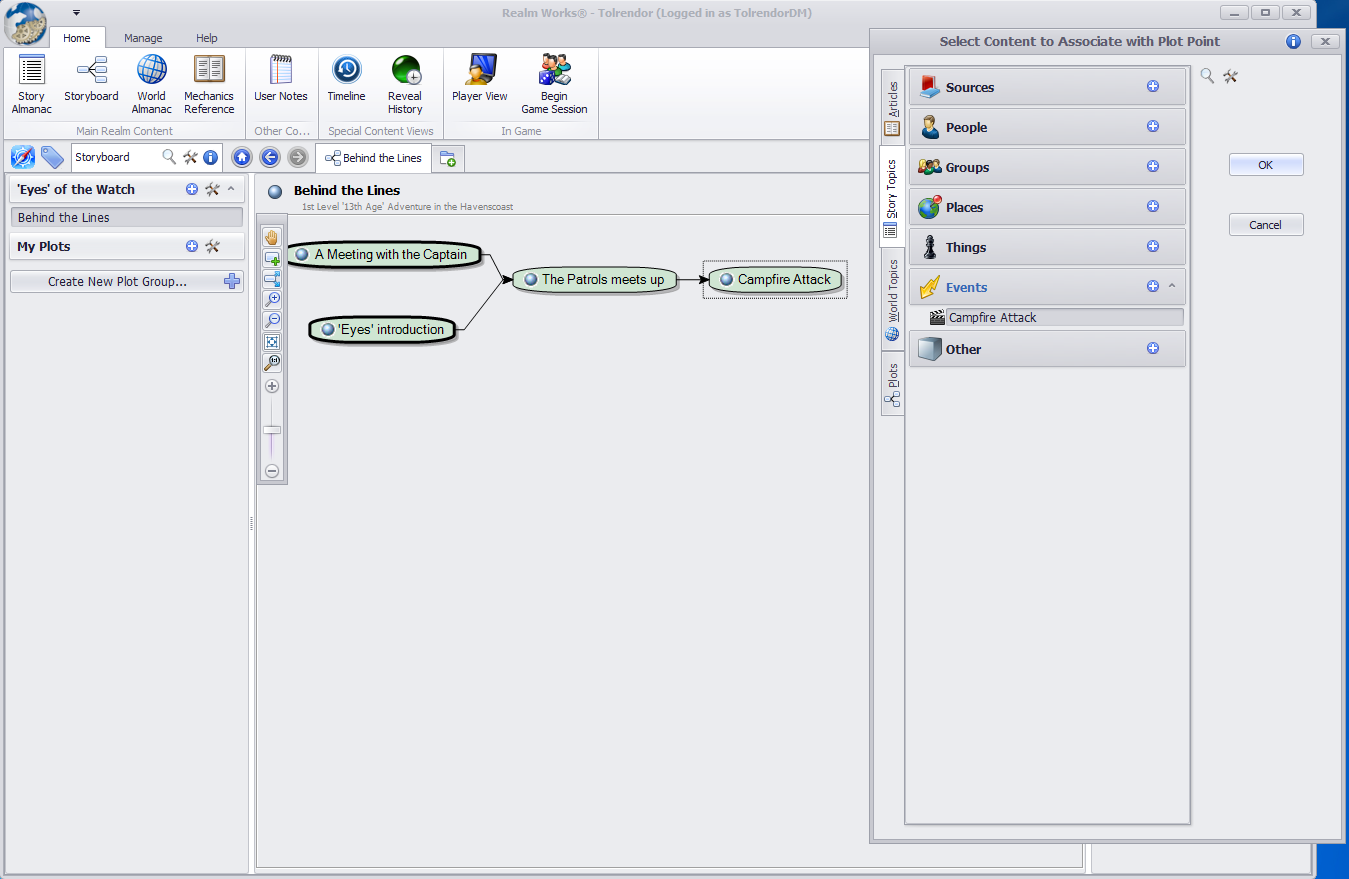This screenshot has width=1349, height=879.
Task: Select the pan hand tool on the storyboard
Action: coord(272,237)
